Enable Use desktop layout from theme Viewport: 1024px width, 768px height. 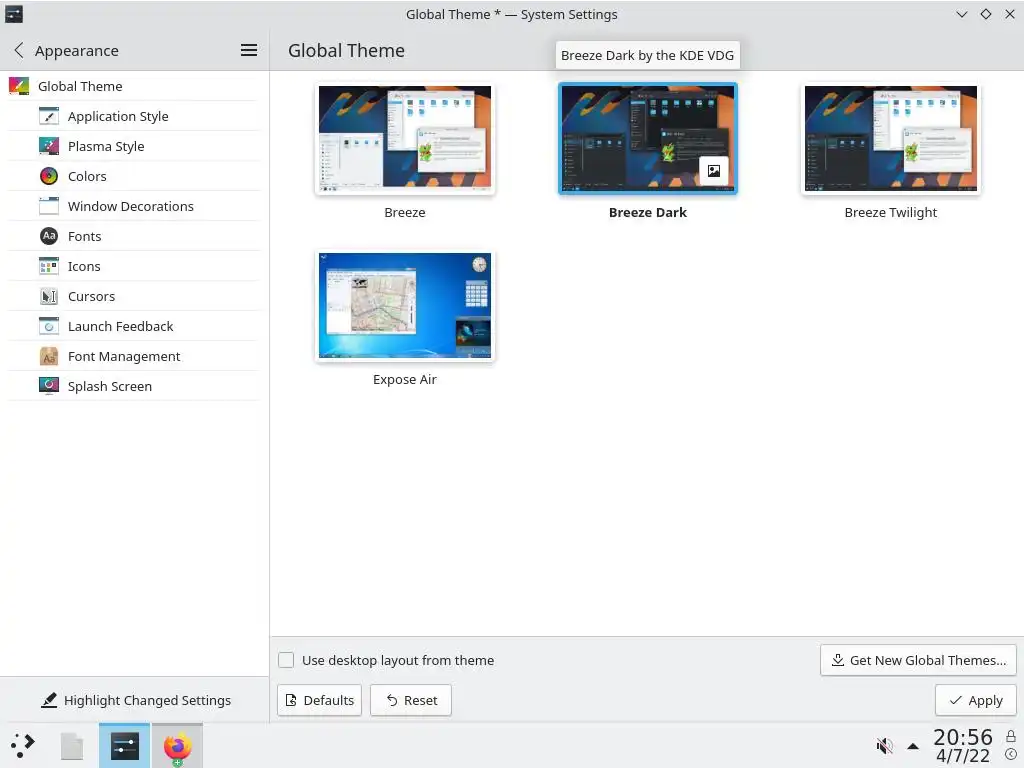click(x=286, y=660)
